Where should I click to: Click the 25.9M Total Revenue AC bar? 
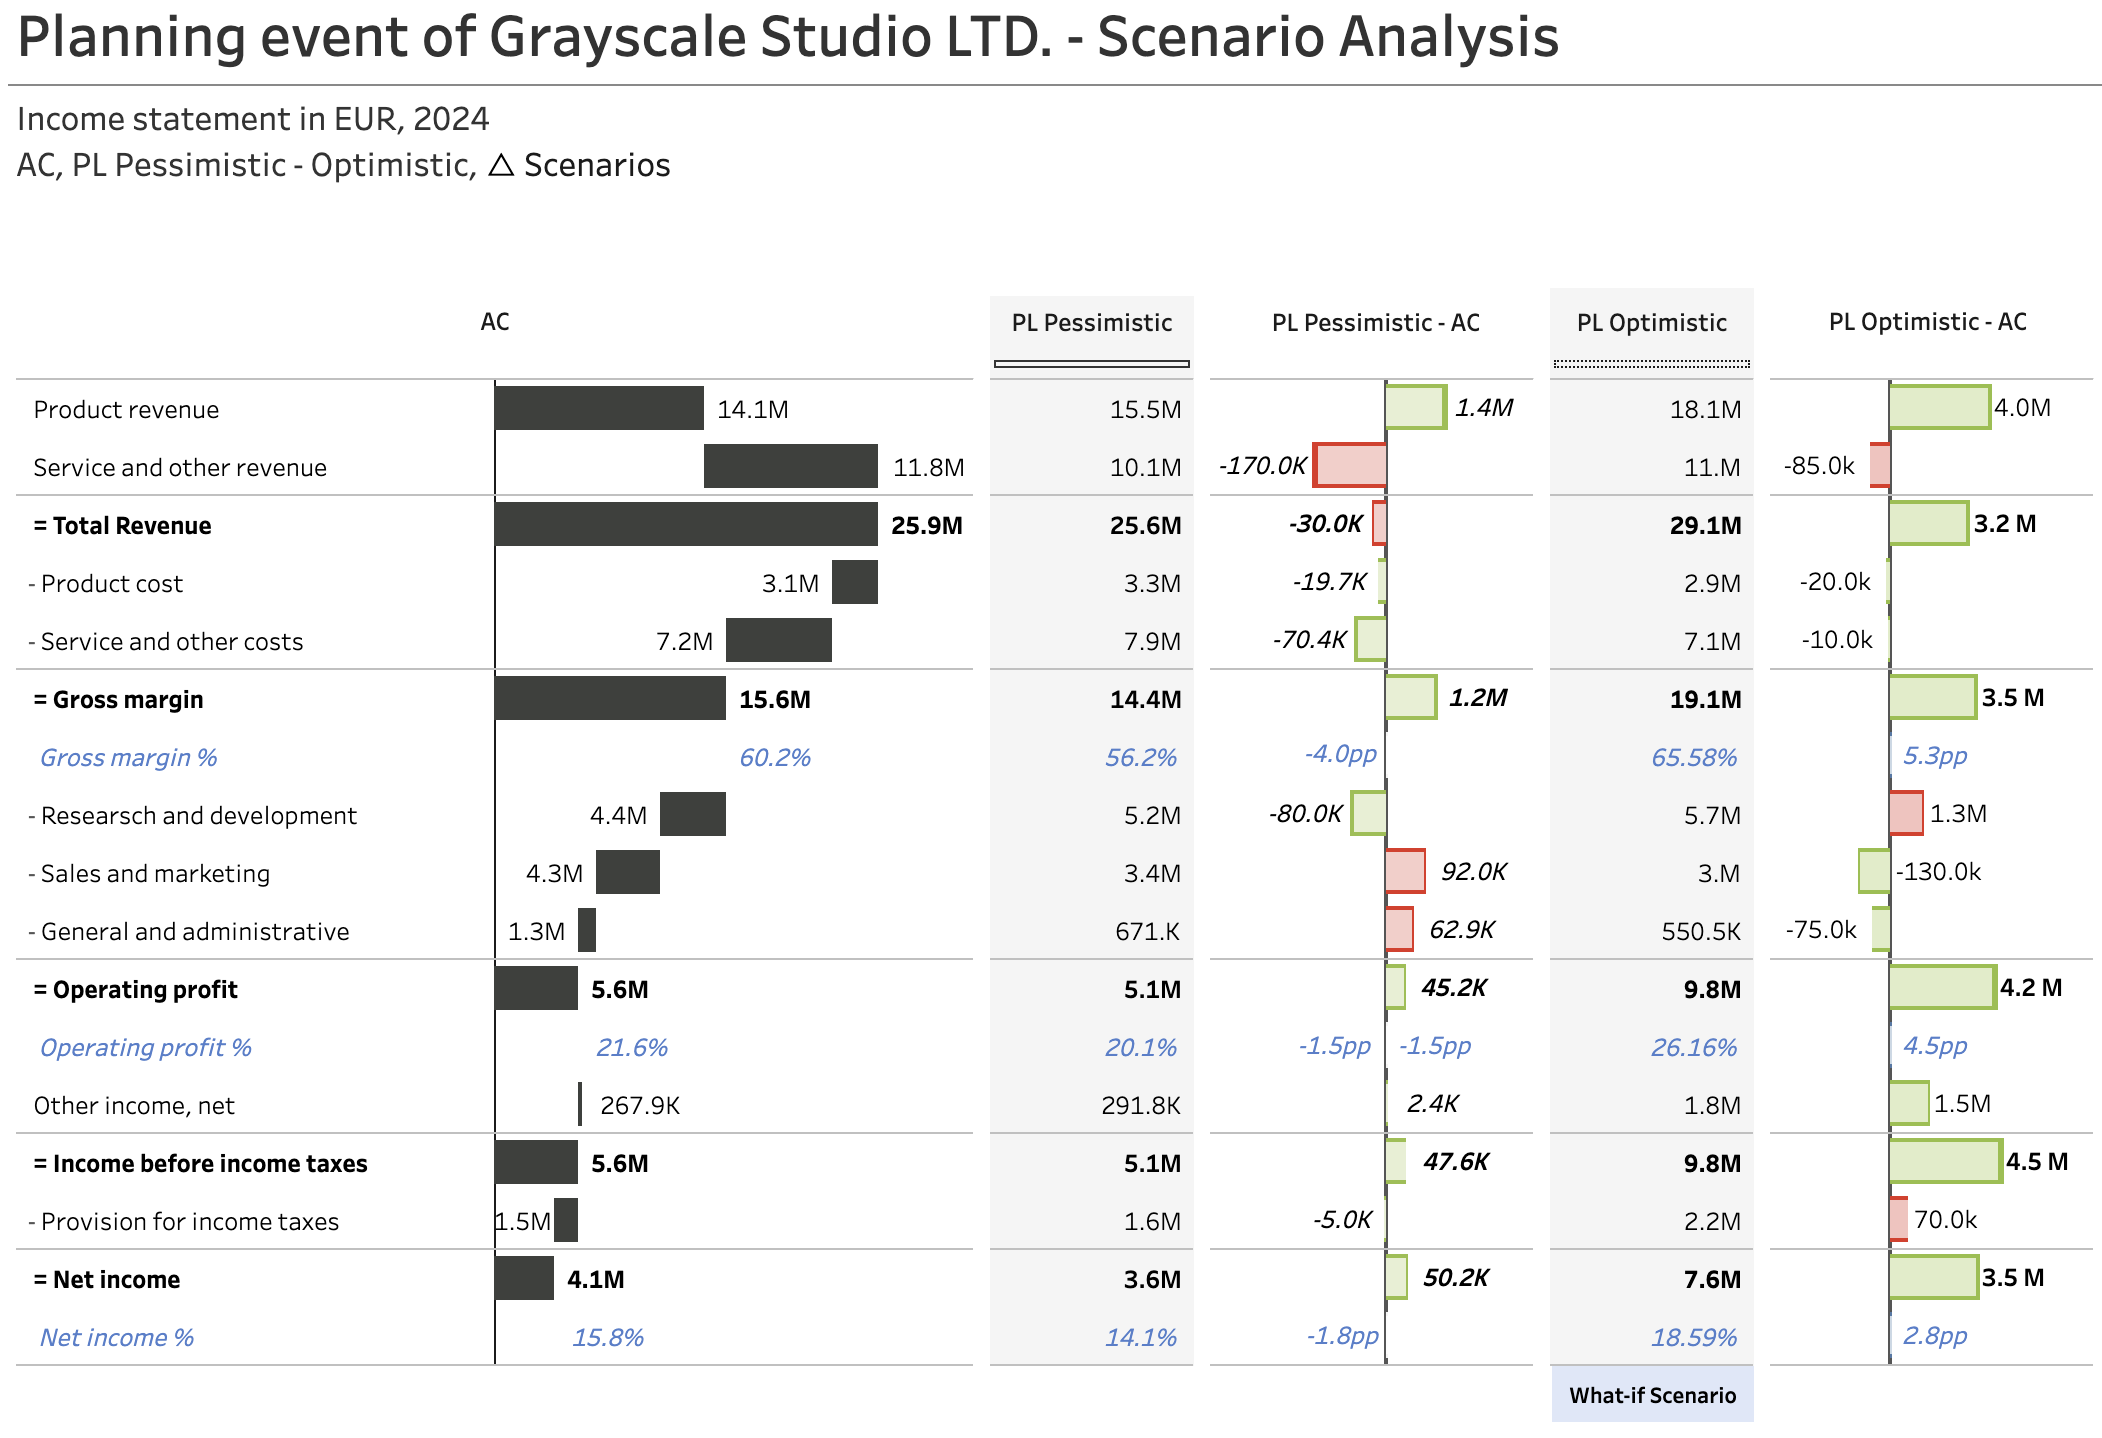(x=686, y=524)
